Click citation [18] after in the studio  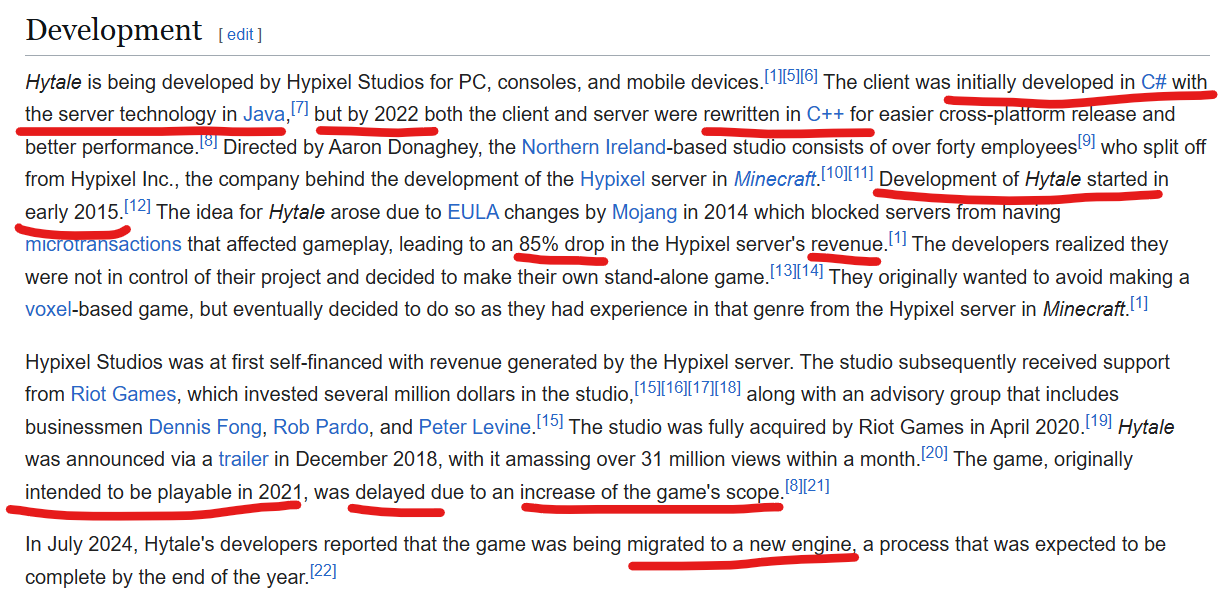click(x=727, y=387)
